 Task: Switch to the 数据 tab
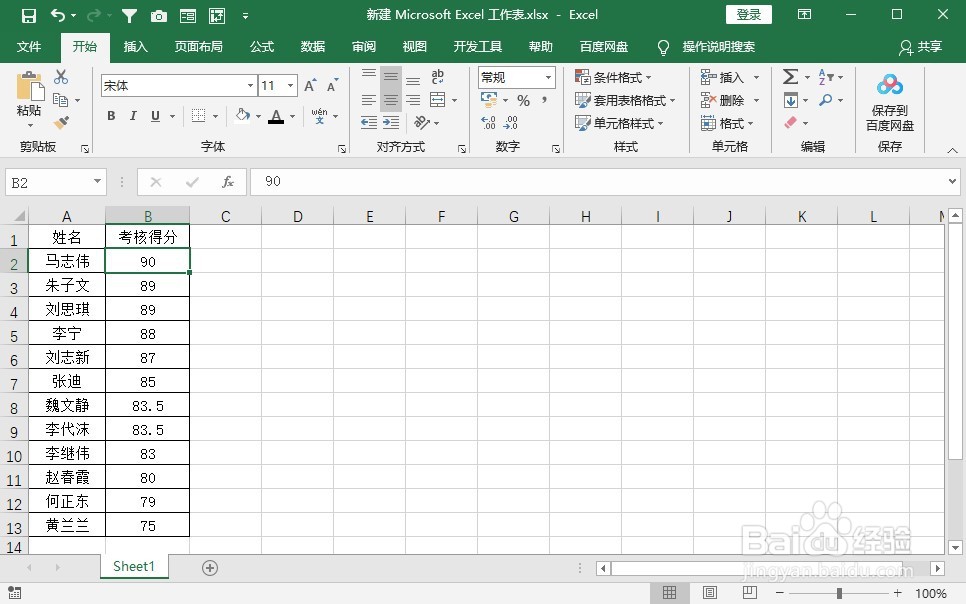point(312,47)
